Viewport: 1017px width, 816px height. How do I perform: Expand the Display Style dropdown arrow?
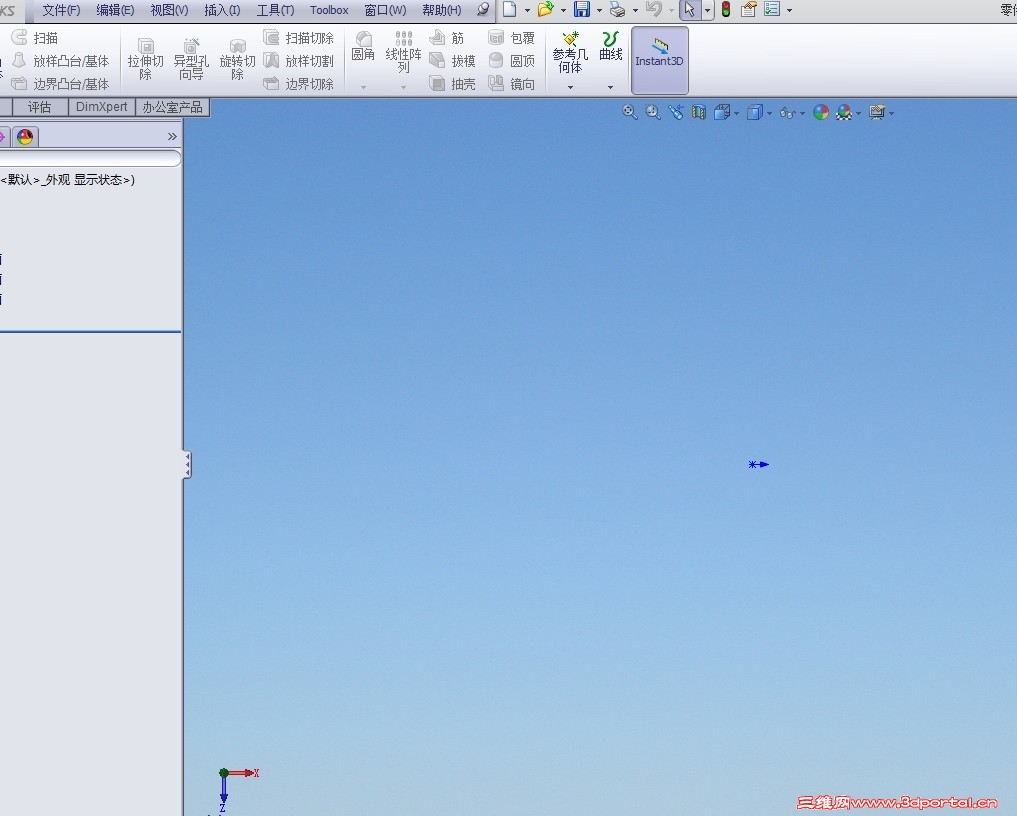tap(769, 114)
